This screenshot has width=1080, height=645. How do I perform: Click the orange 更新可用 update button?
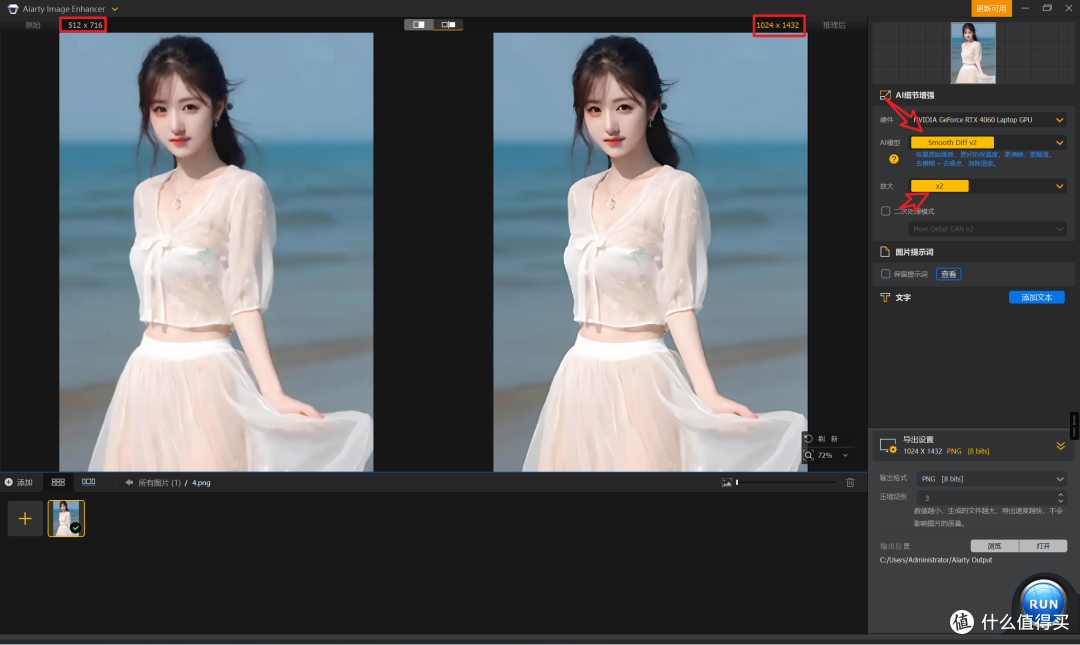coord(991,8)
